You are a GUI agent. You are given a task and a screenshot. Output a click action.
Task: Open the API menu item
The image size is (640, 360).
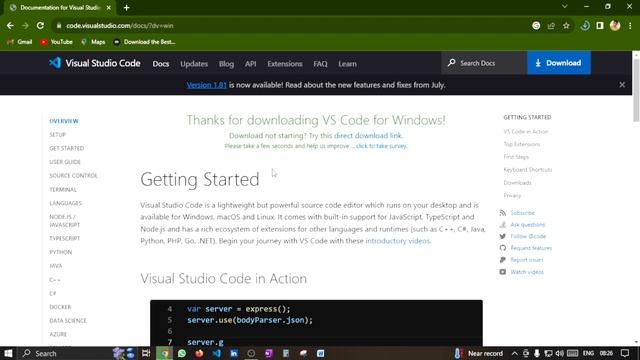pyautogui.click(x=251, y=64)
